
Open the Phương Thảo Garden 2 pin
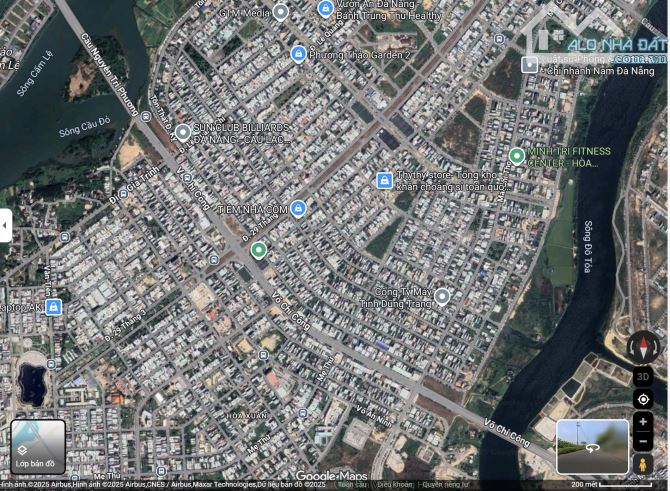point(298,54)
